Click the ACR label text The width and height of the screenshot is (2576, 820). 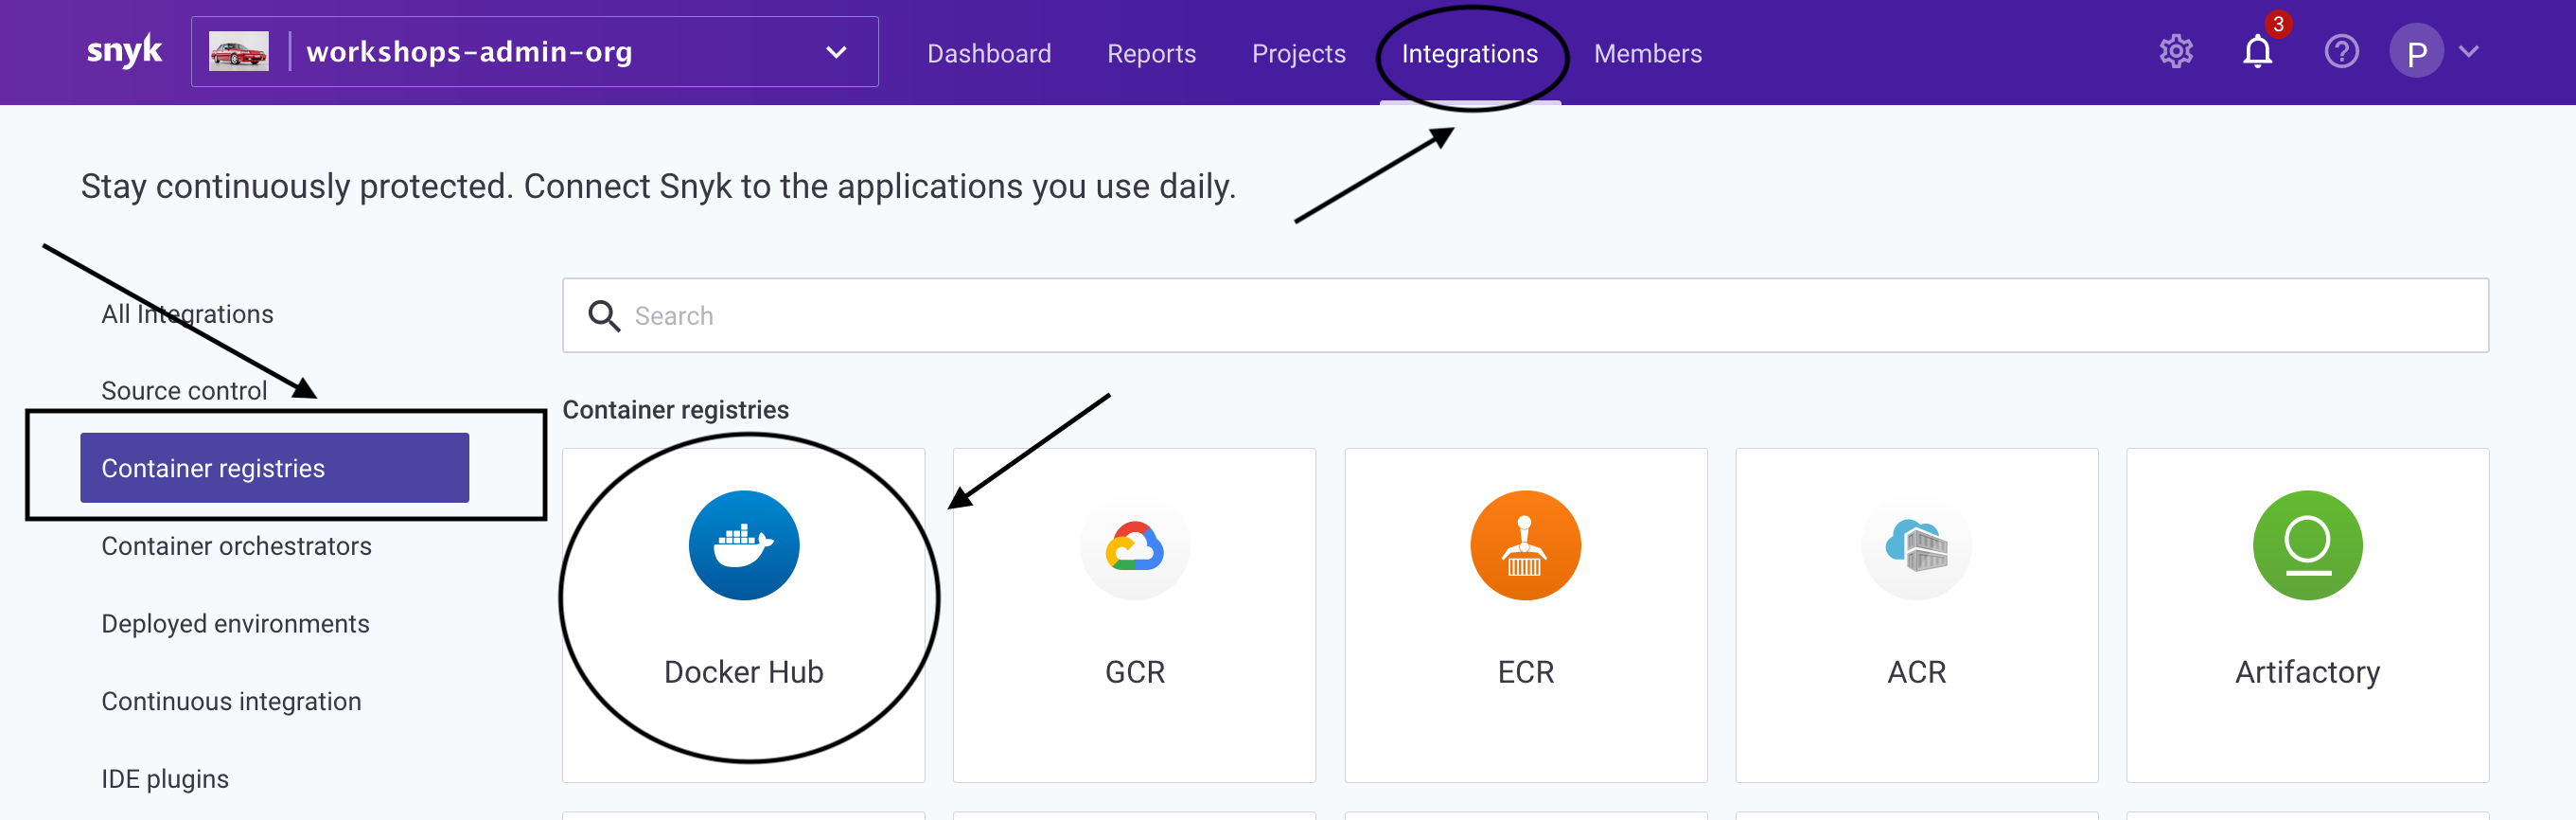(1916, 672)
